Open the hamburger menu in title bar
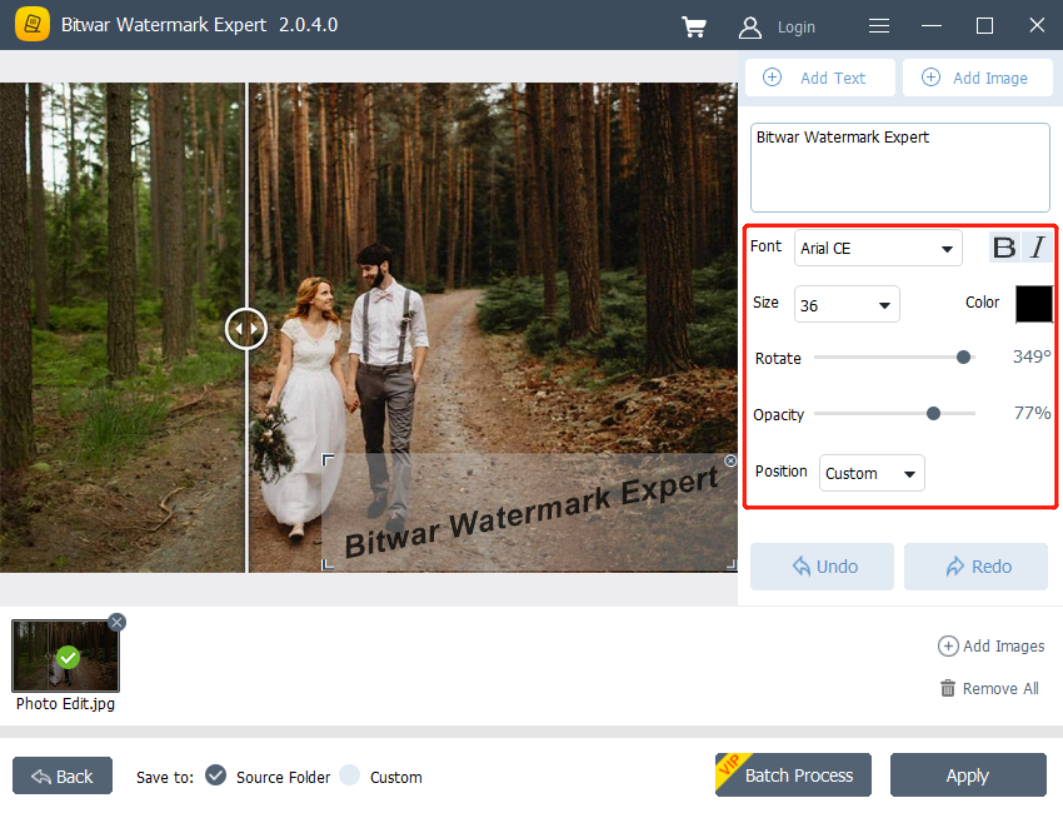The height and width of the screenshot is (813, 1063). point(879,26)
